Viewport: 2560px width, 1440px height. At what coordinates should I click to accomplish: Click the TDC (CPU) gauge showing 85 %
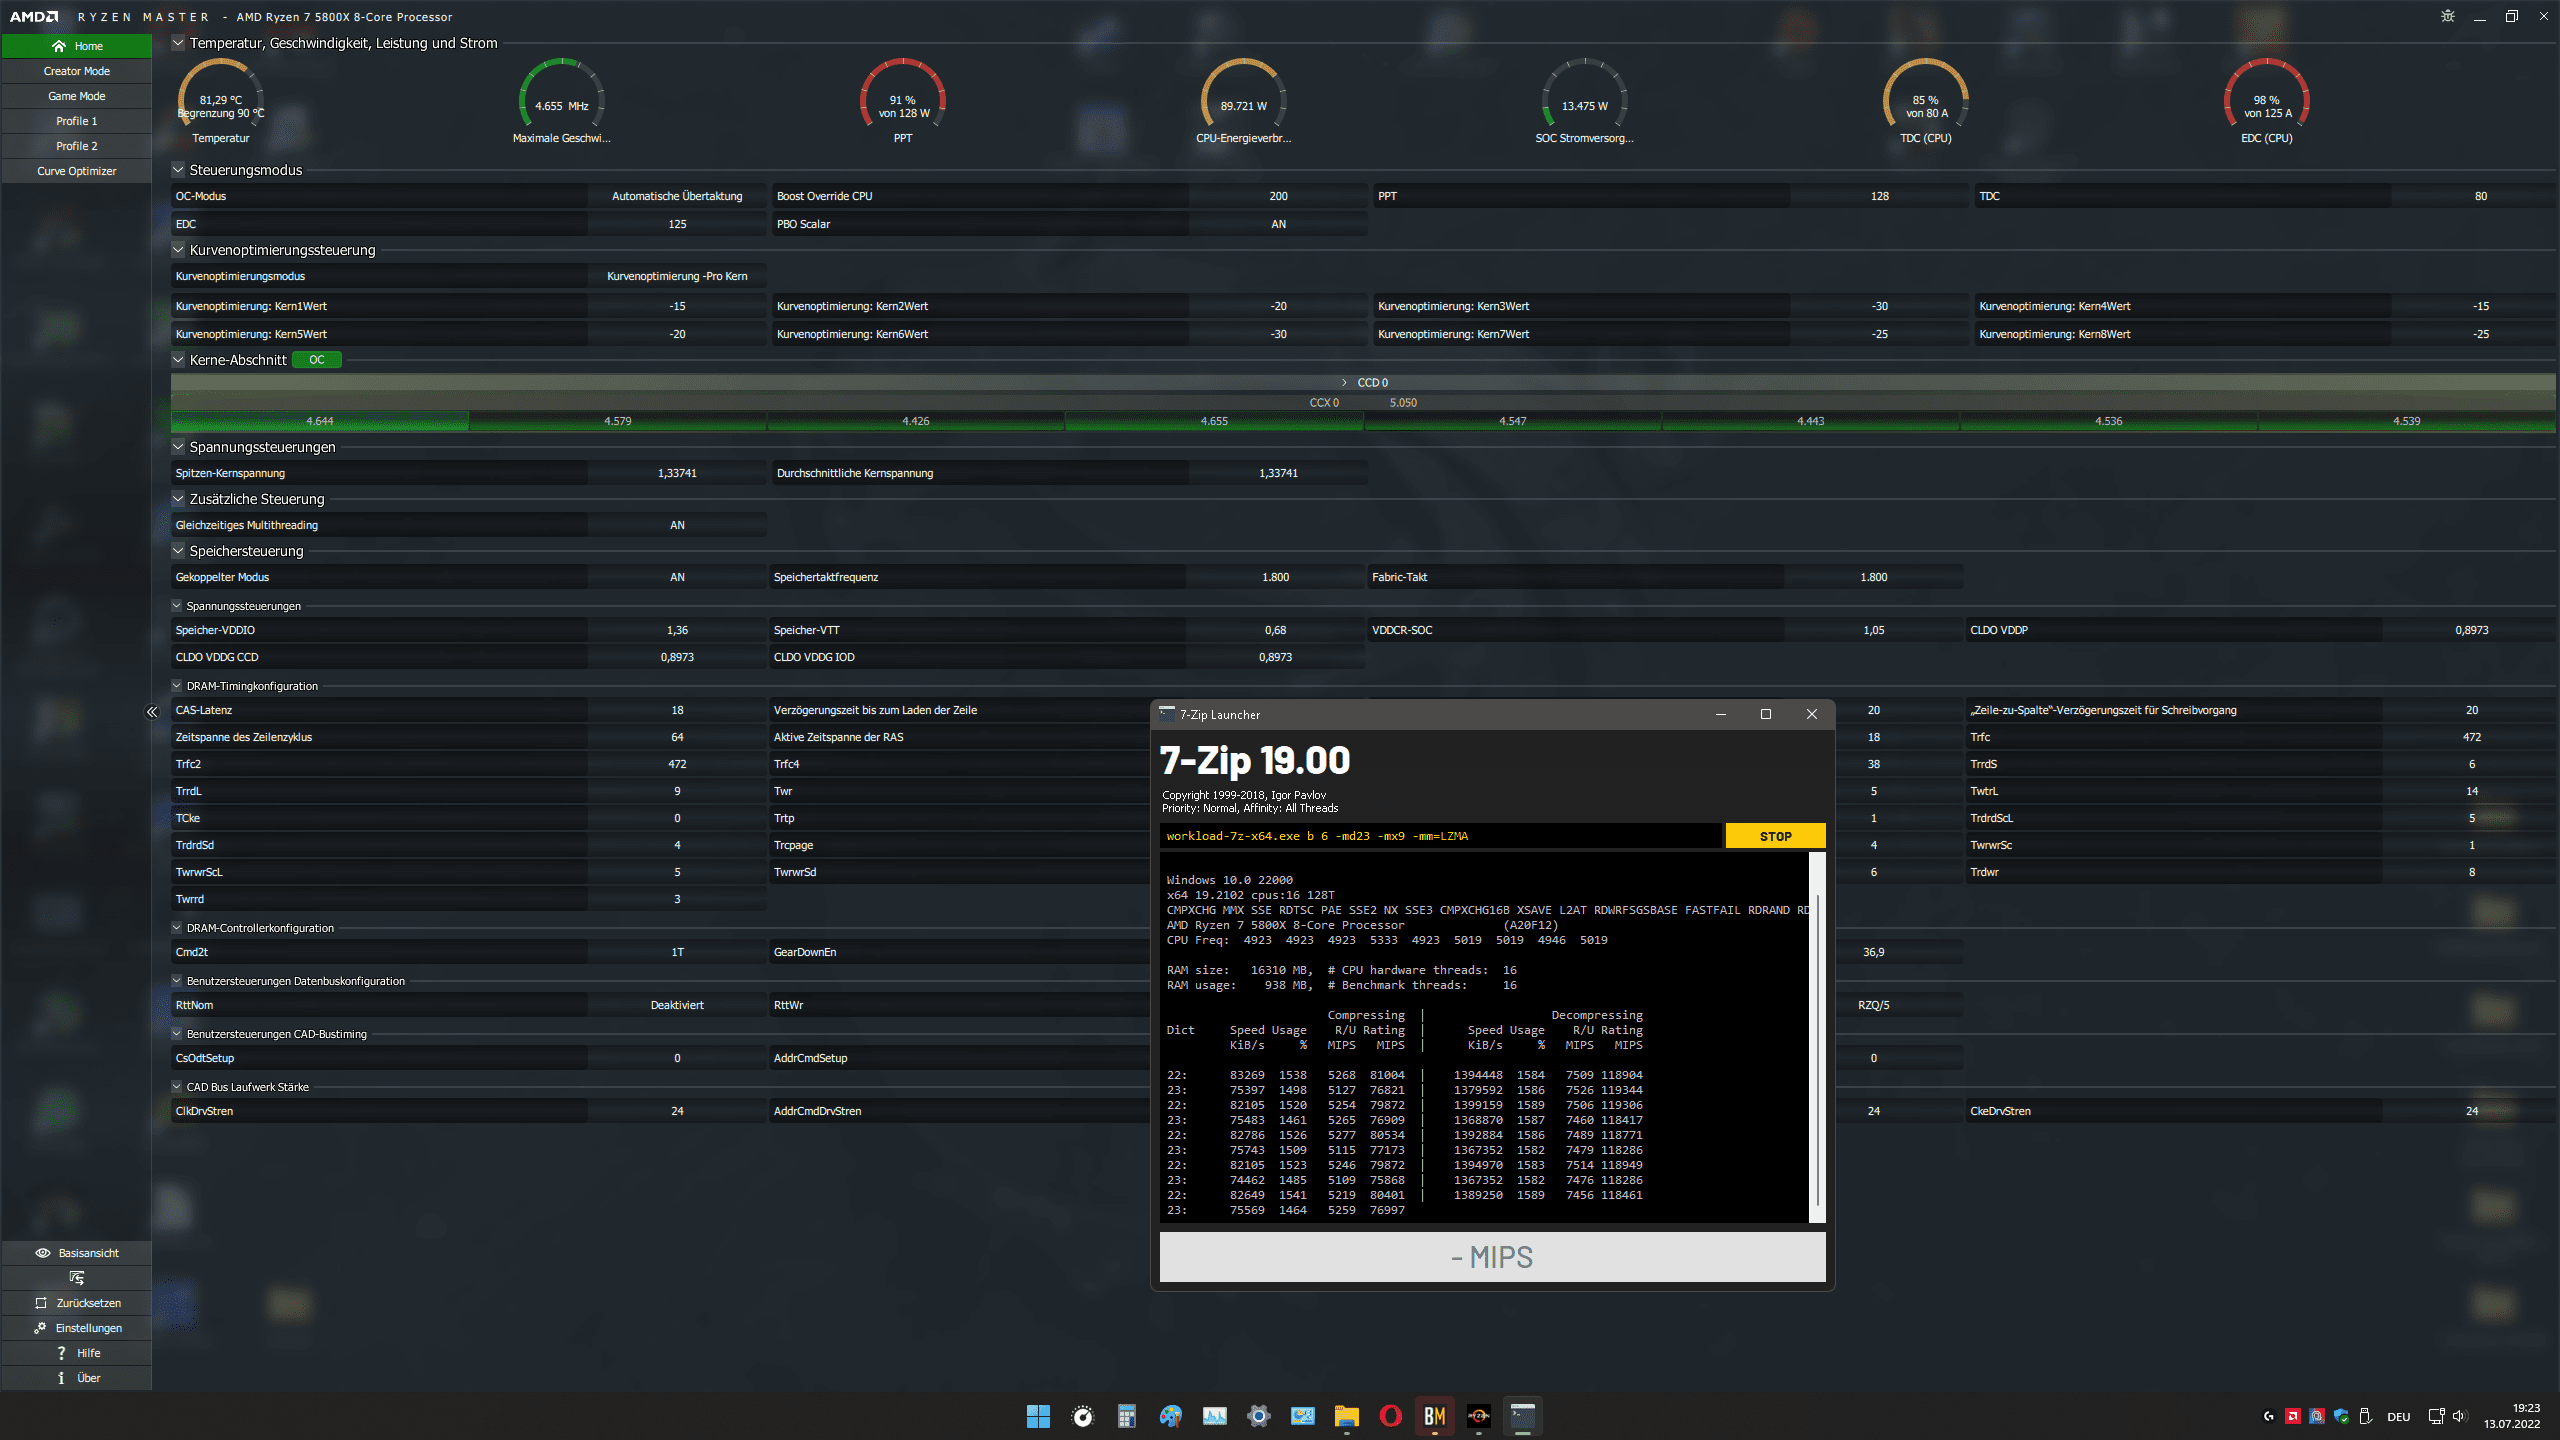tap(1926, 101)
